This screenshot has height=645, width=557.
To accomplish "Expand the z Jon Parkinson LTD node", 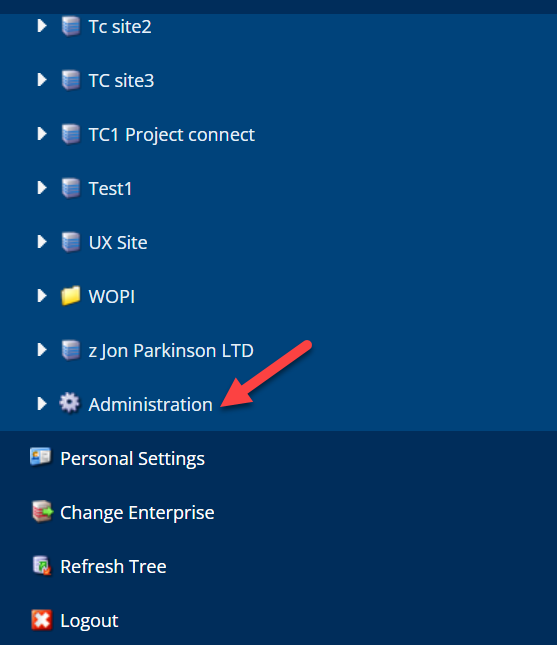I will pyautogui.click(x=42, y=350).
